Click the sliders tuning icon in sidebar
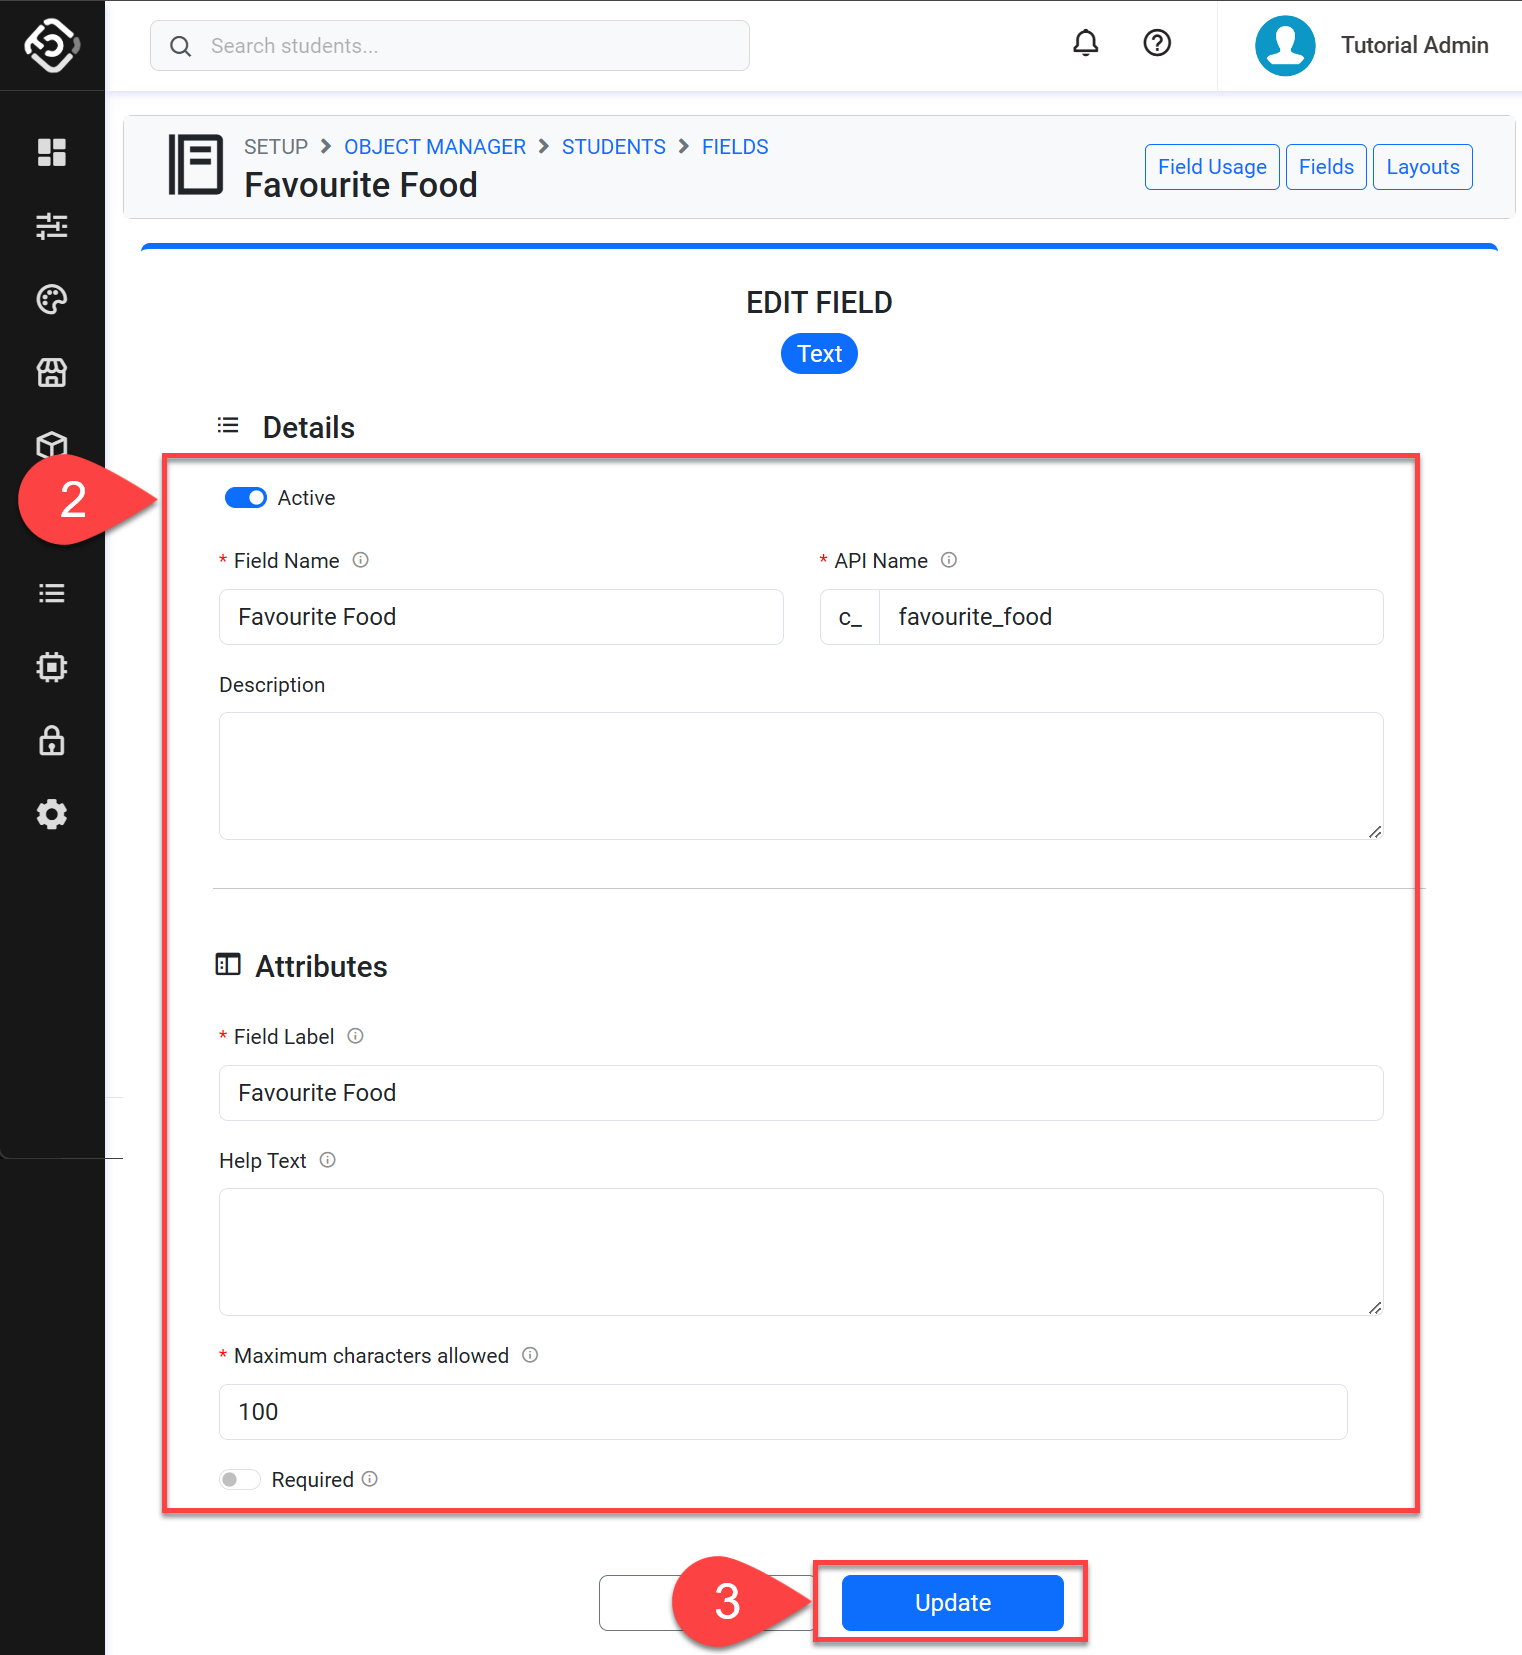1522x1655 pixels. 52,226
